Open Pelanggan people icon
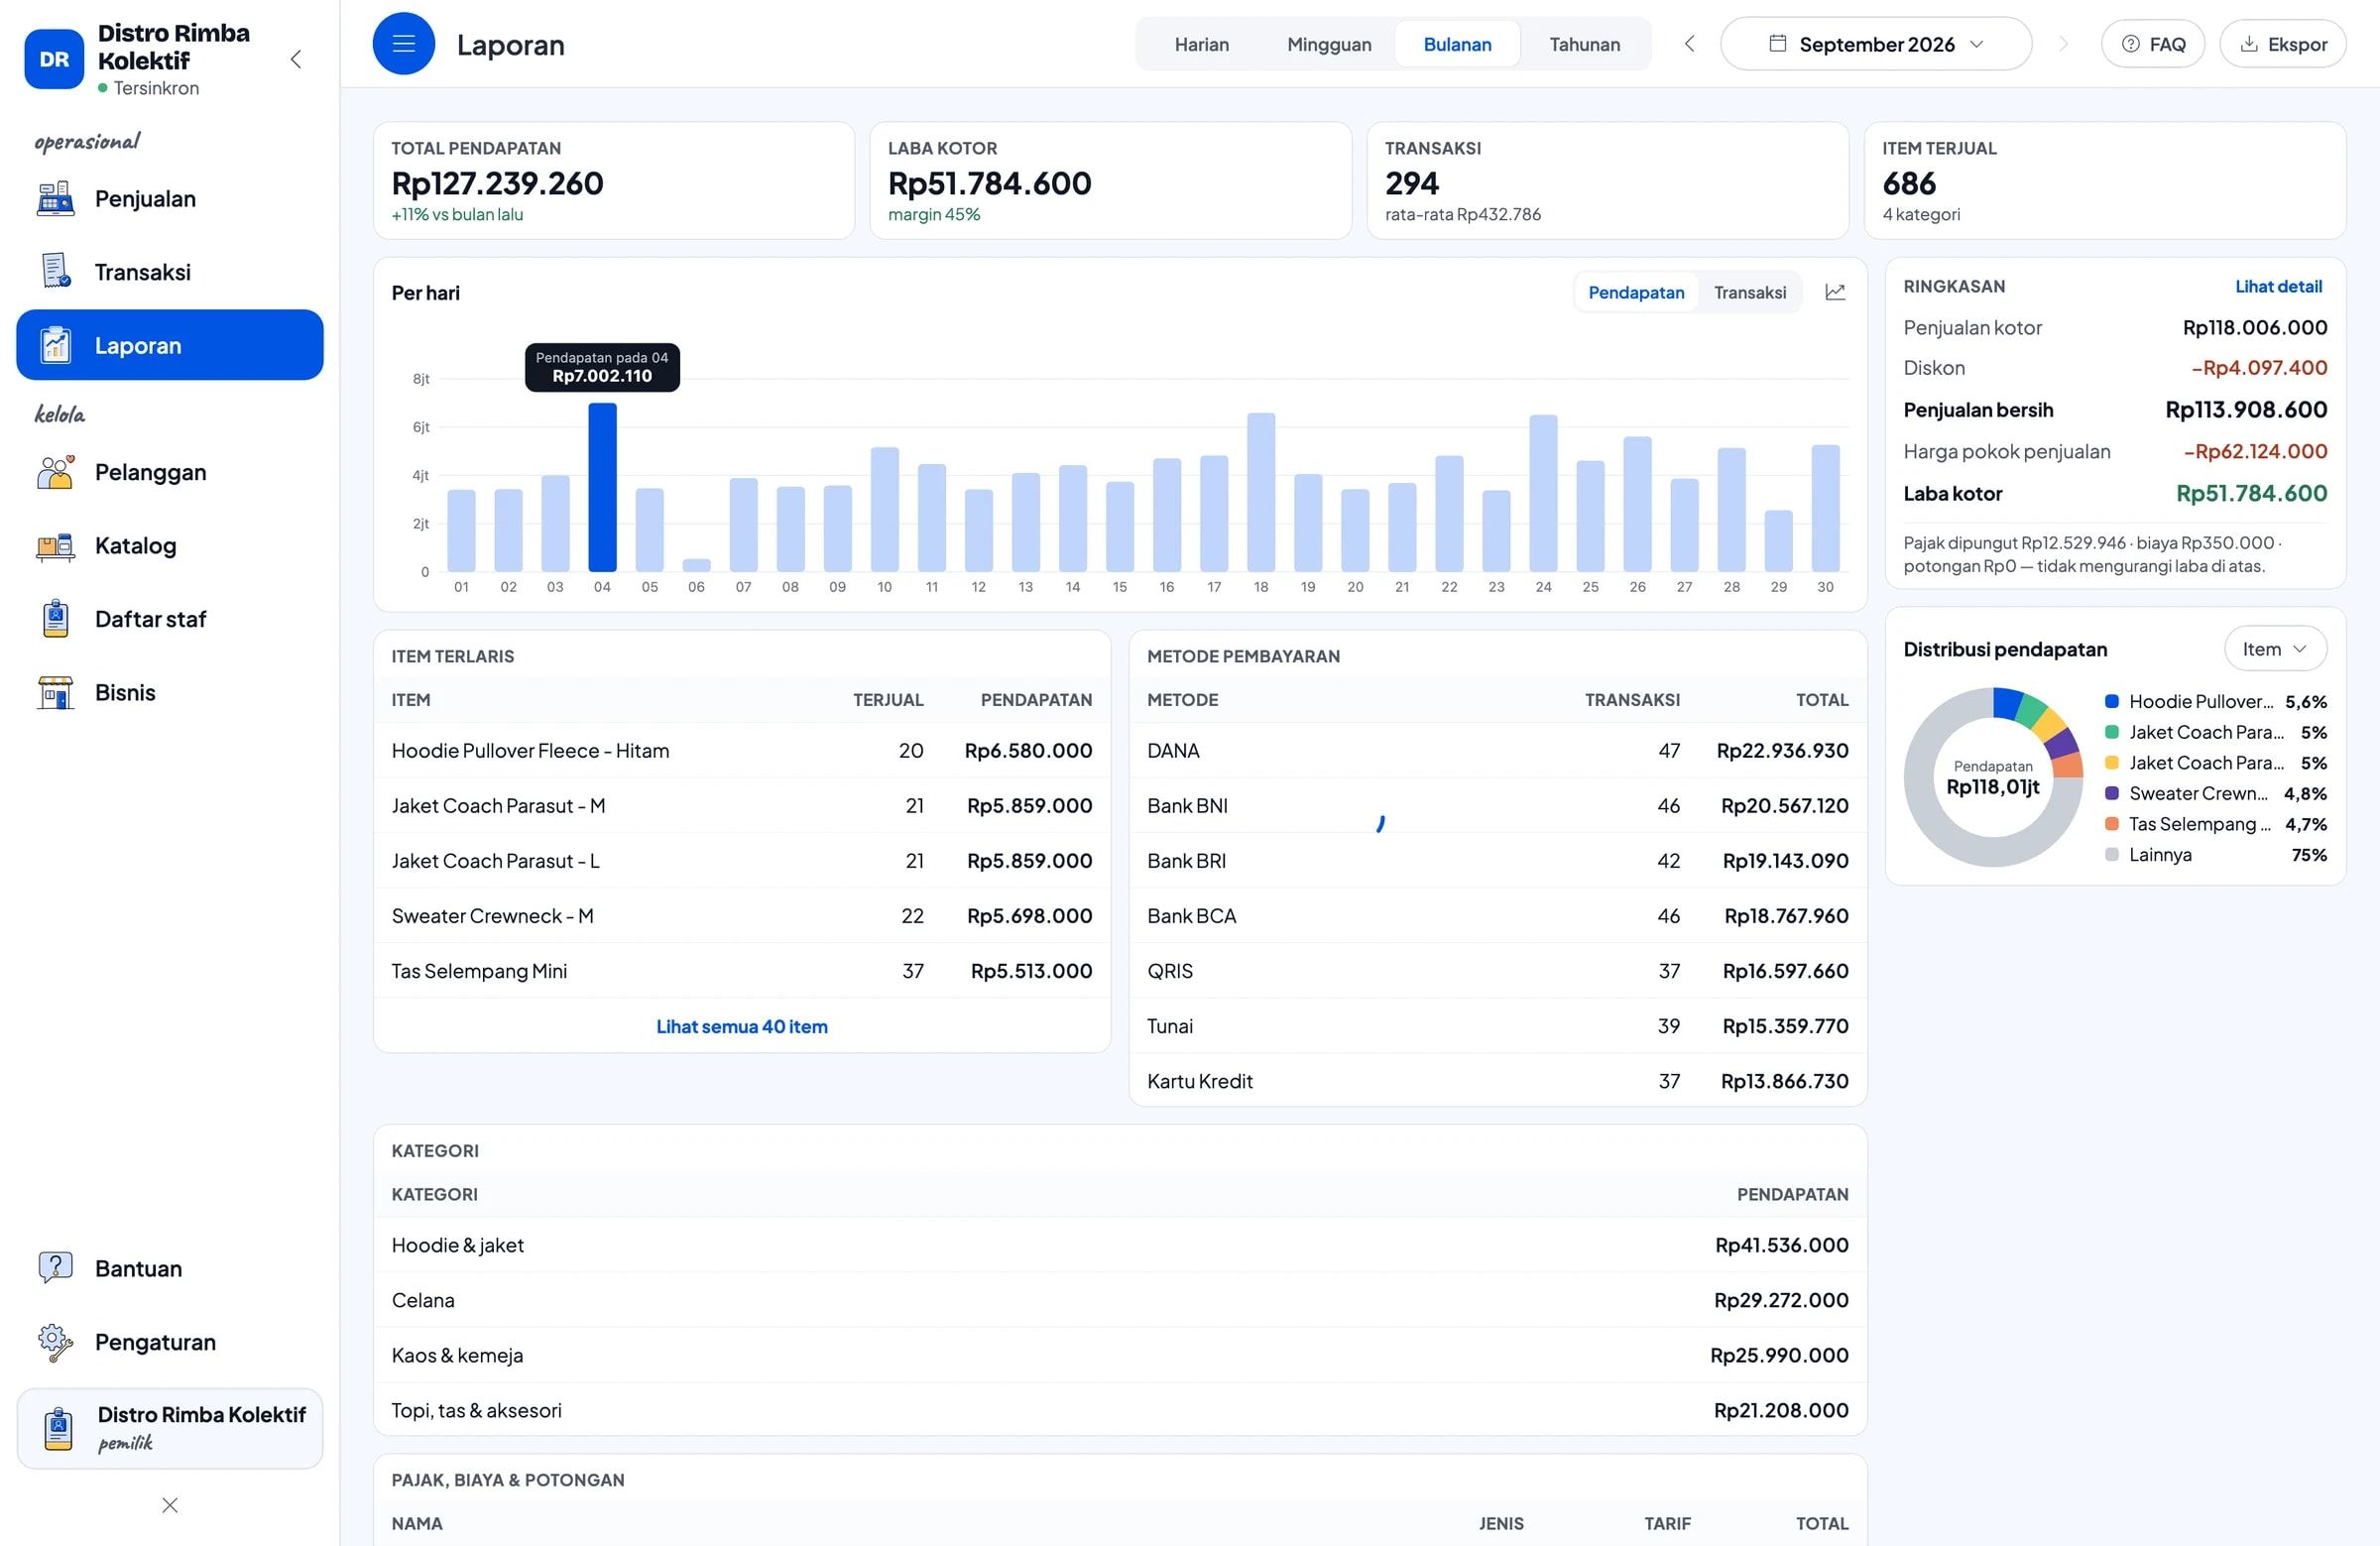 point(55,472)
